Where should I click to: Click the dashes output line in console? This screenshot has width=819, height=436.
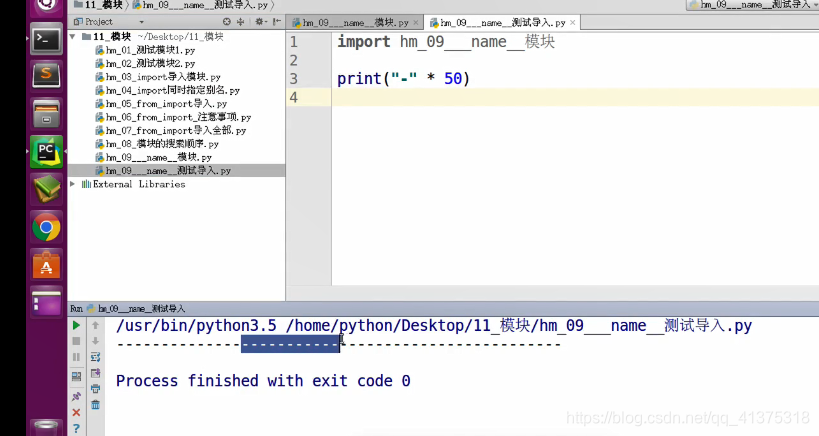[338, 344]
